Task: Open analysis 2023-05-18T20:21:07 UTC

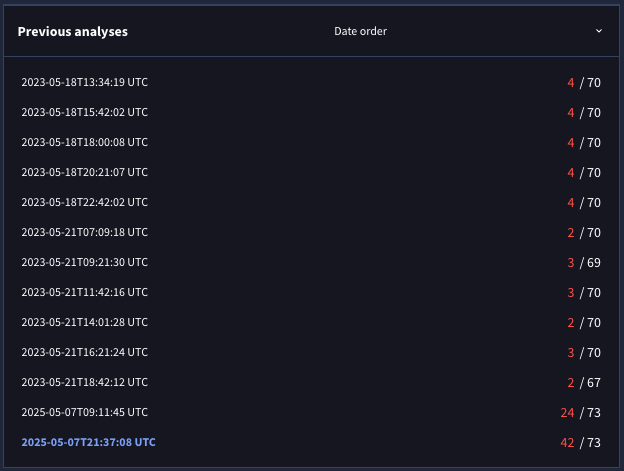Action: (x=84, y=172)
